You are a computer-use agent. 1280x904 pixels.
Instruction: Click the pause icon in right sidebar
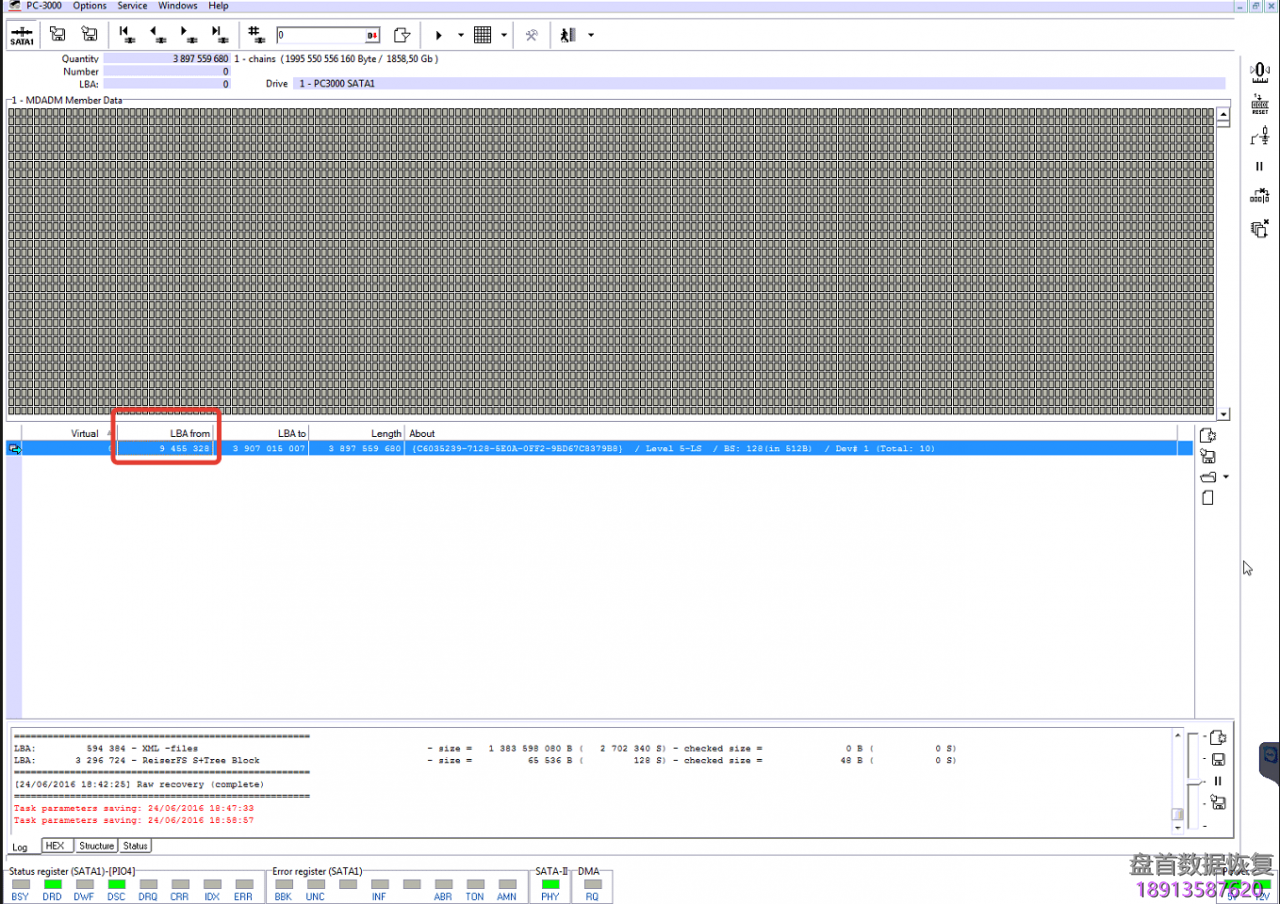(1259, 166)
